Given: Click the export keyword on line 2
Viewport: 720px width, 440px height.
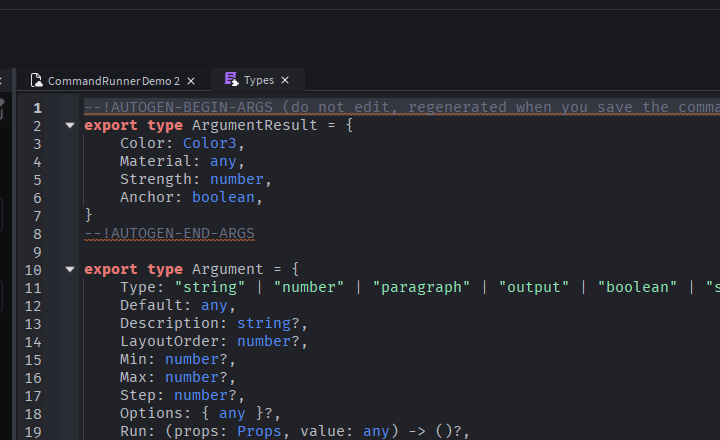Looking at the screenshot, I should click(x=111, y=125).
